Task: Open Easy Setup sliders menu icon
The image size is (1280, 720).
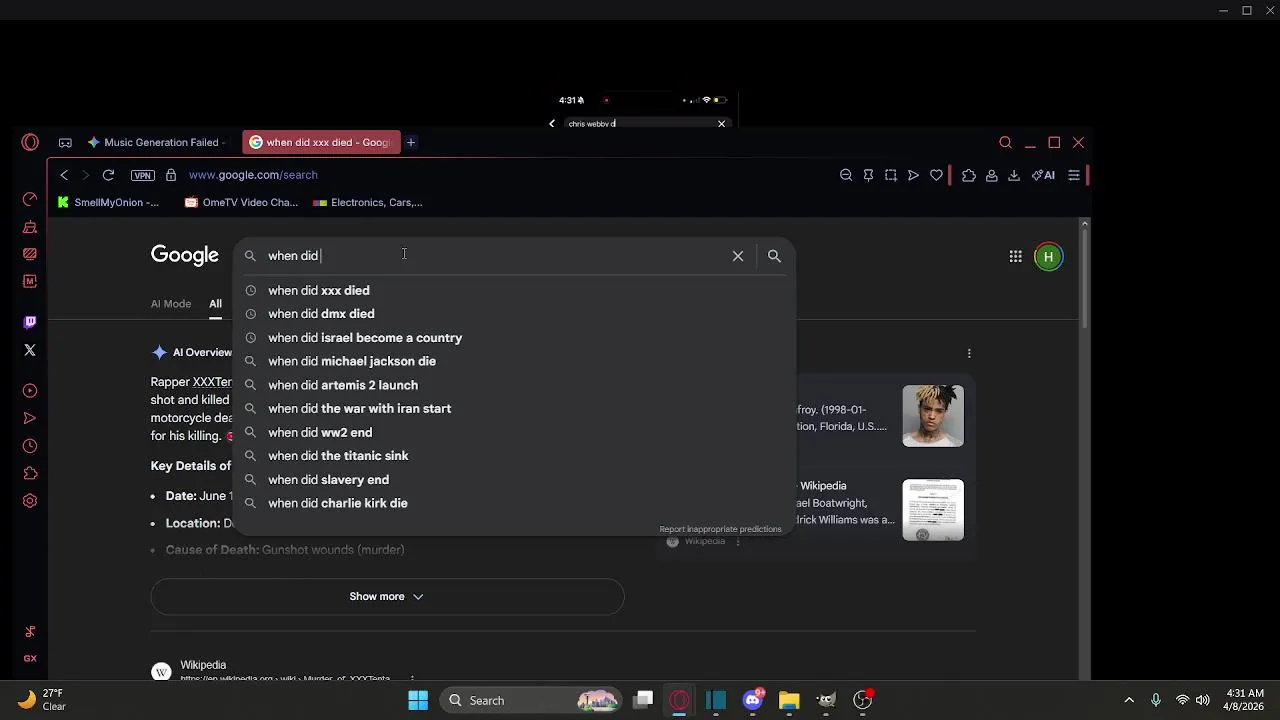Action: [x=1074, y=175]
